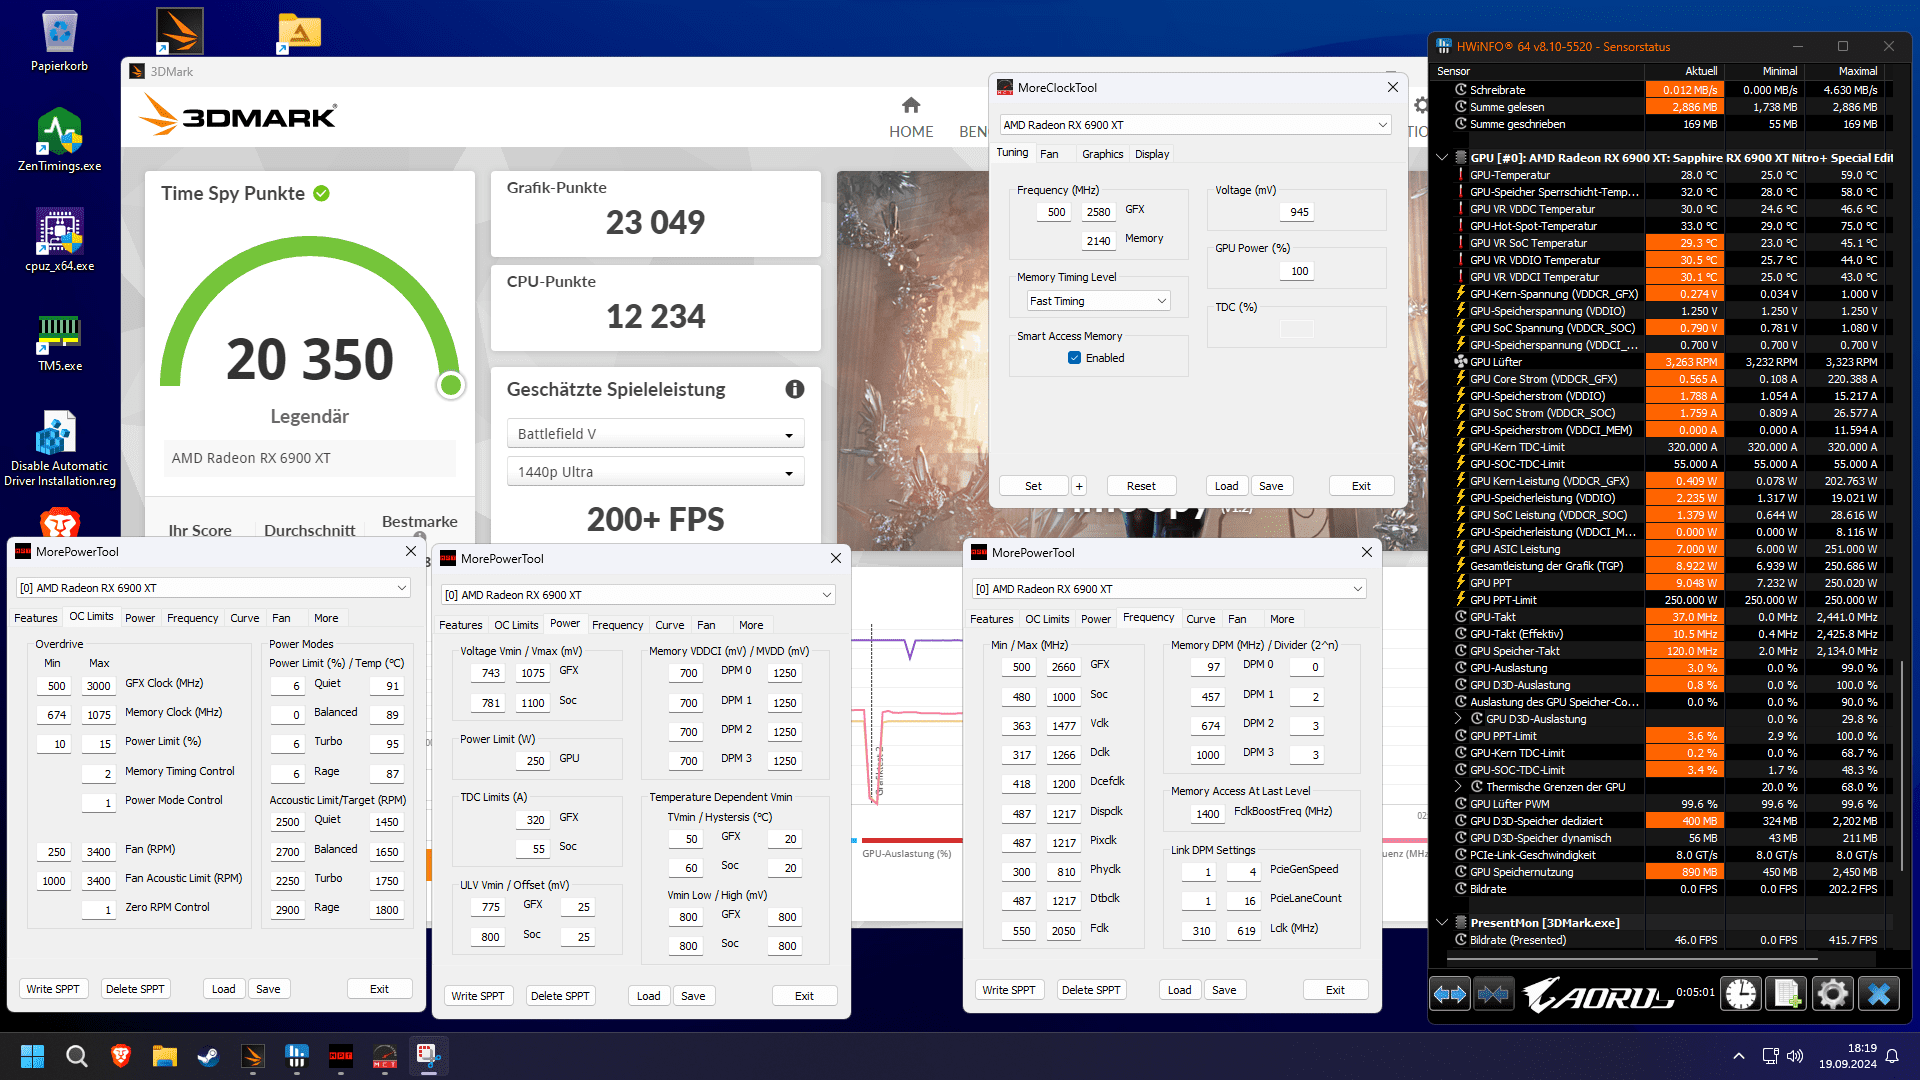The image size is (1920, 1080).
Task: Open HWiNFO sensor settings gear icon
Action: pos(1833,994)
